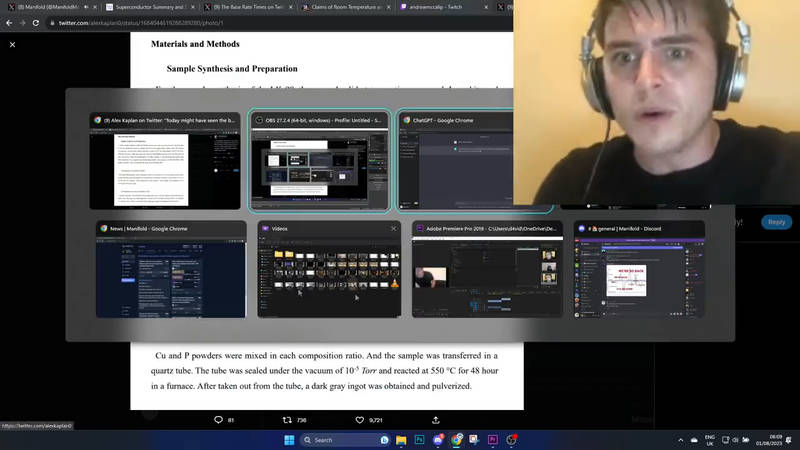Open the Claims of Room Temperature browser tab
Screen dimensions: 800x450
pyautogui.click(x=346, y=7)
